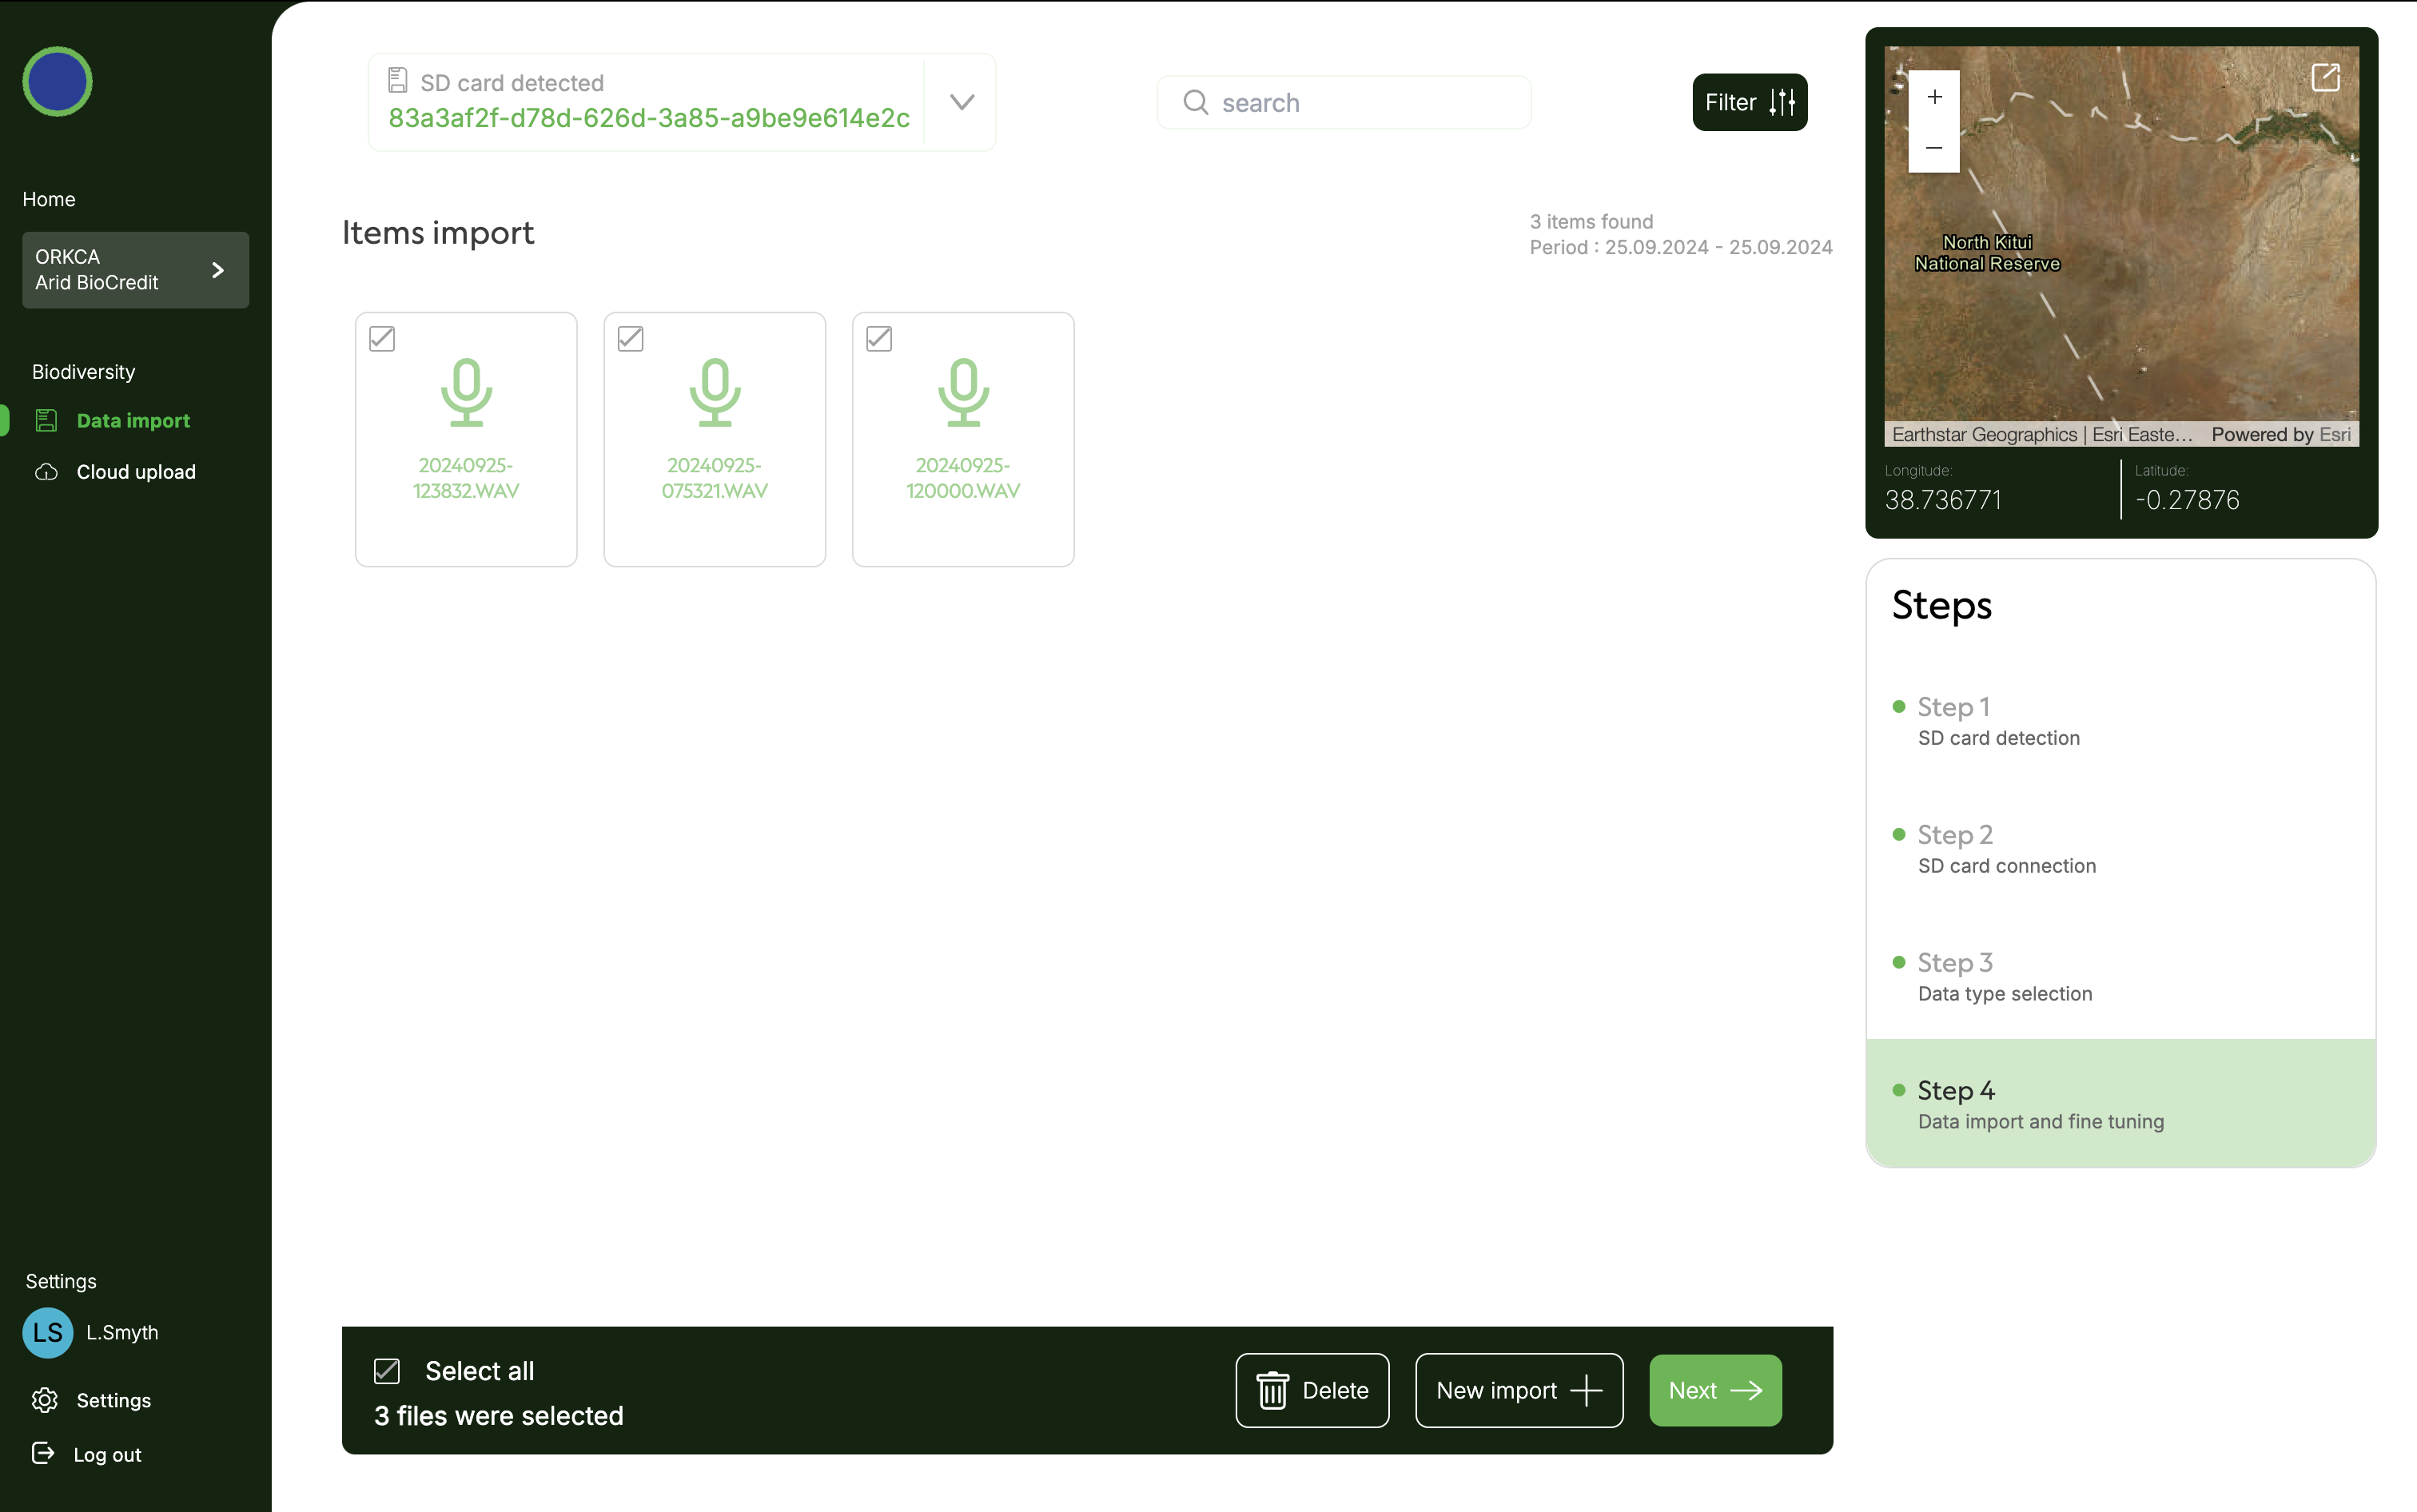
Task: Zoom in on the map
Action: click(x=1934, y=97)
